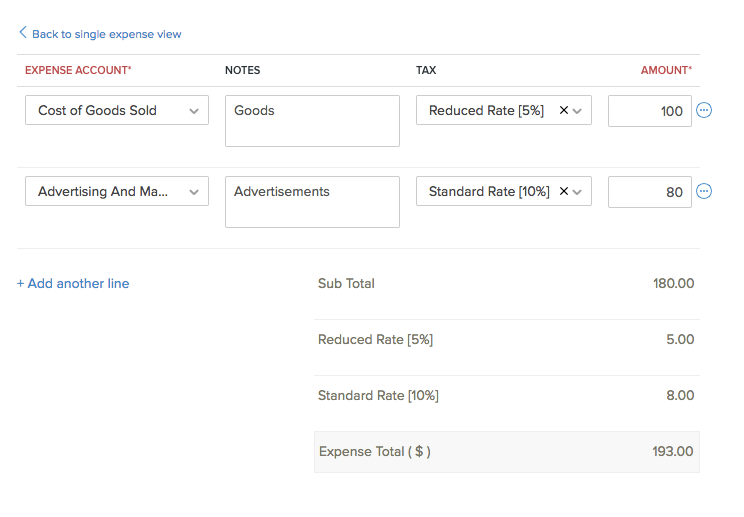Focus the Advertisements notes text box
Viewport: 744px width, 517px height.
312,202
